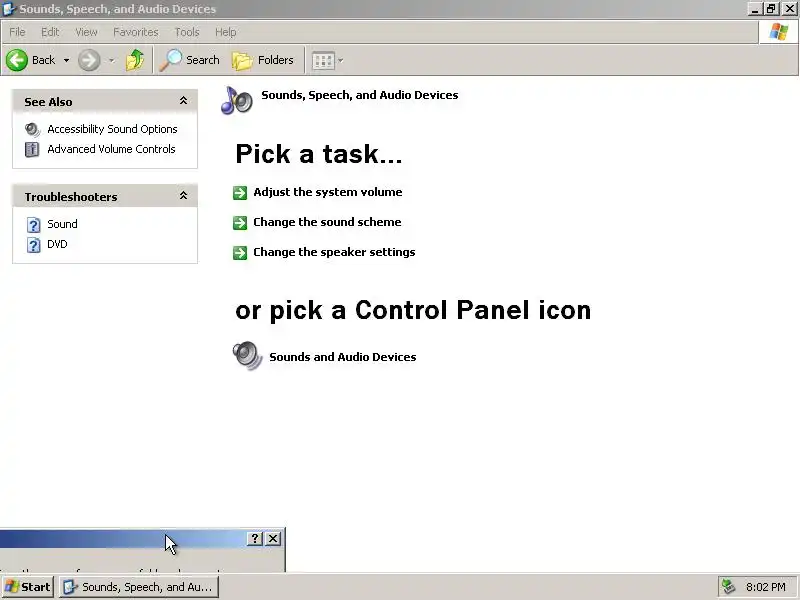
Task: Click arrow icon beside Change the sound scheme
Action: [240, 223]
